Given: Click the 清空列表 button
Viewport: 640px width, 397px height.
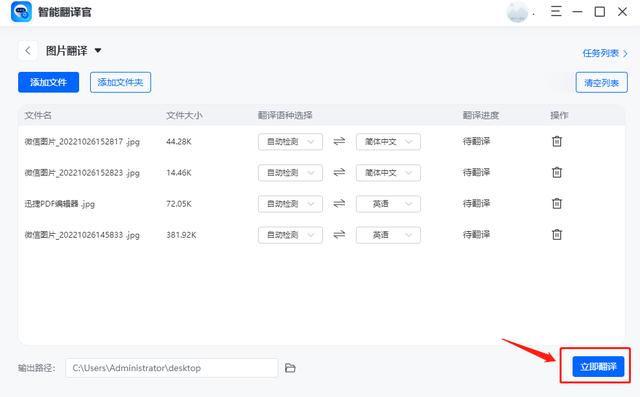Looking at the screenshot, I should [x=602, y=83].
